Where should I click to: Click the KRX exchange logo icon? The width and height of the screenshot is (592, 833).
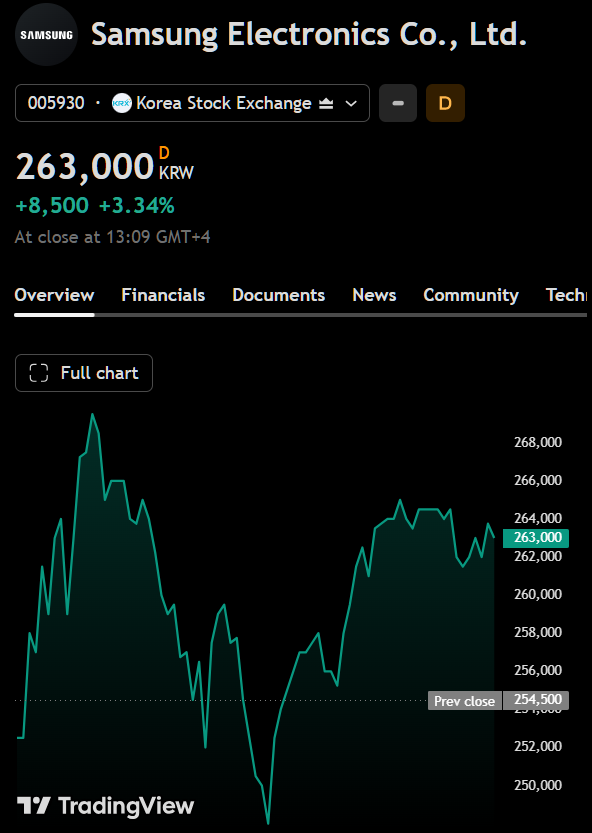point(122,103)
